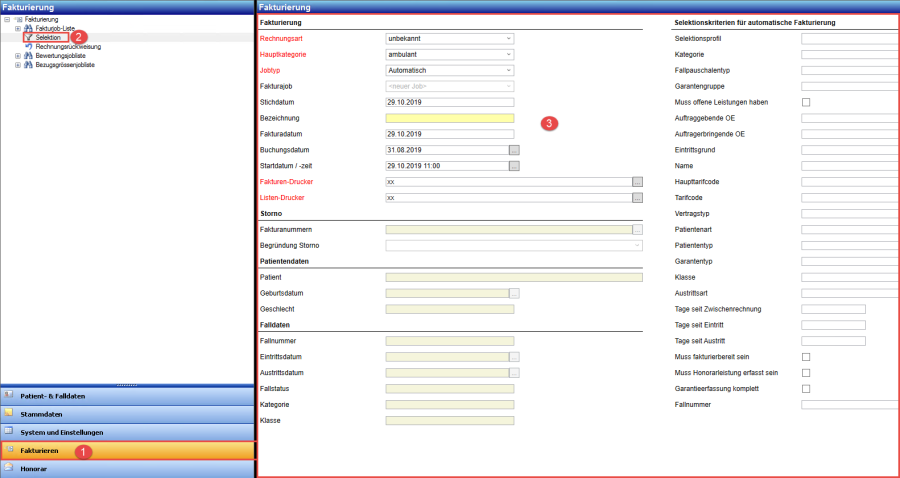Click the date picker button beside Buchungsdatum
The height and width of the screenshot is (478, 900).
(x=515, y=150)
